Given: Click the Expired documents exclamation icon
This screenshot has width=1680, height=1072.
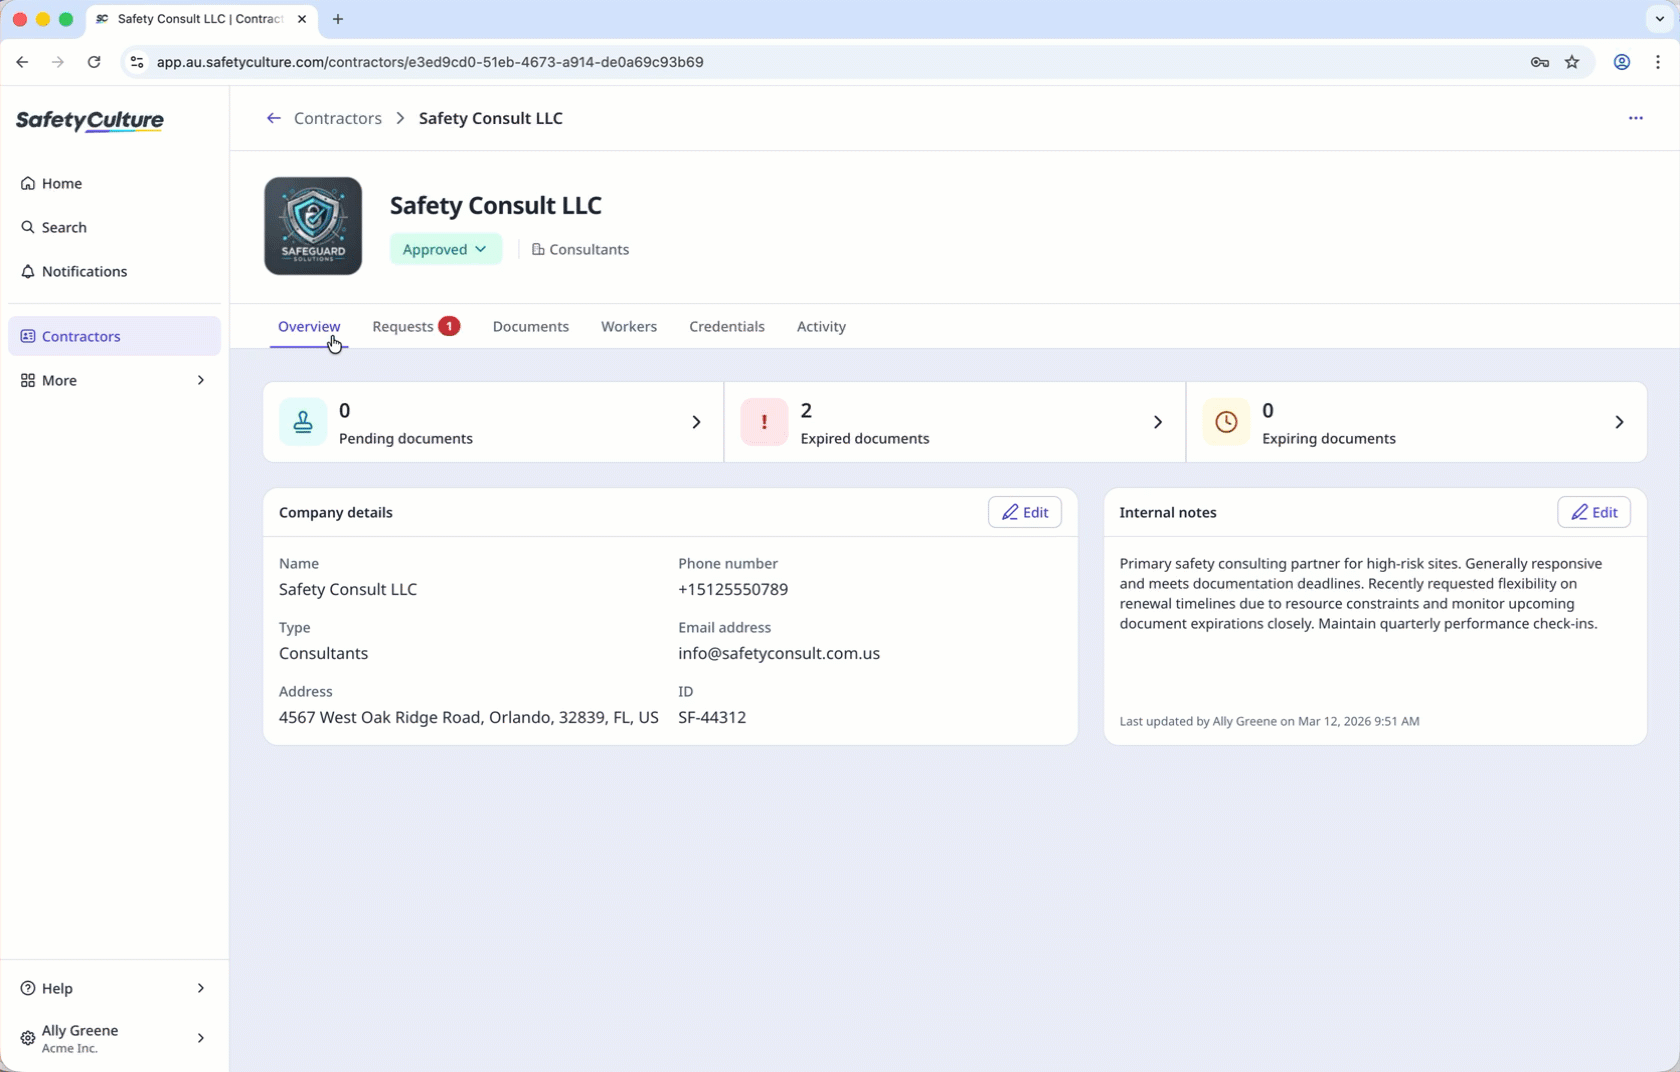Looking at the screenshot, I should point(765,422).
